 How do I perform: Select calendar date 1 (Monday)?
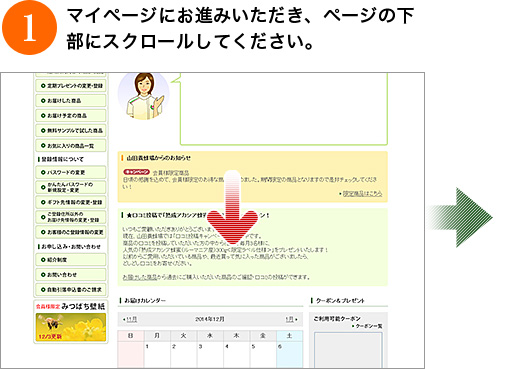157,354
